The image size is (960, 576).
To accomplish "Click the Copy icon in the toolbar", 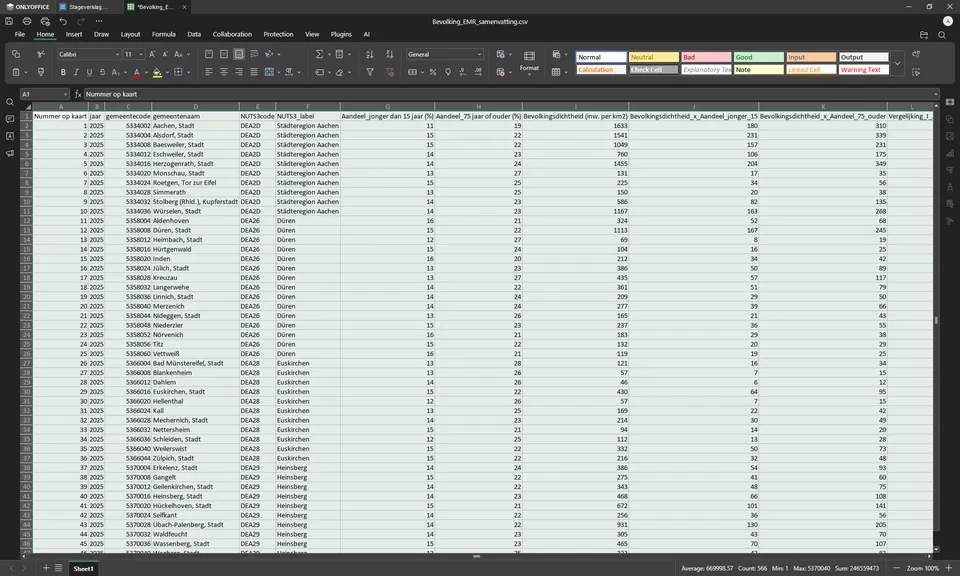I will 16,54.
